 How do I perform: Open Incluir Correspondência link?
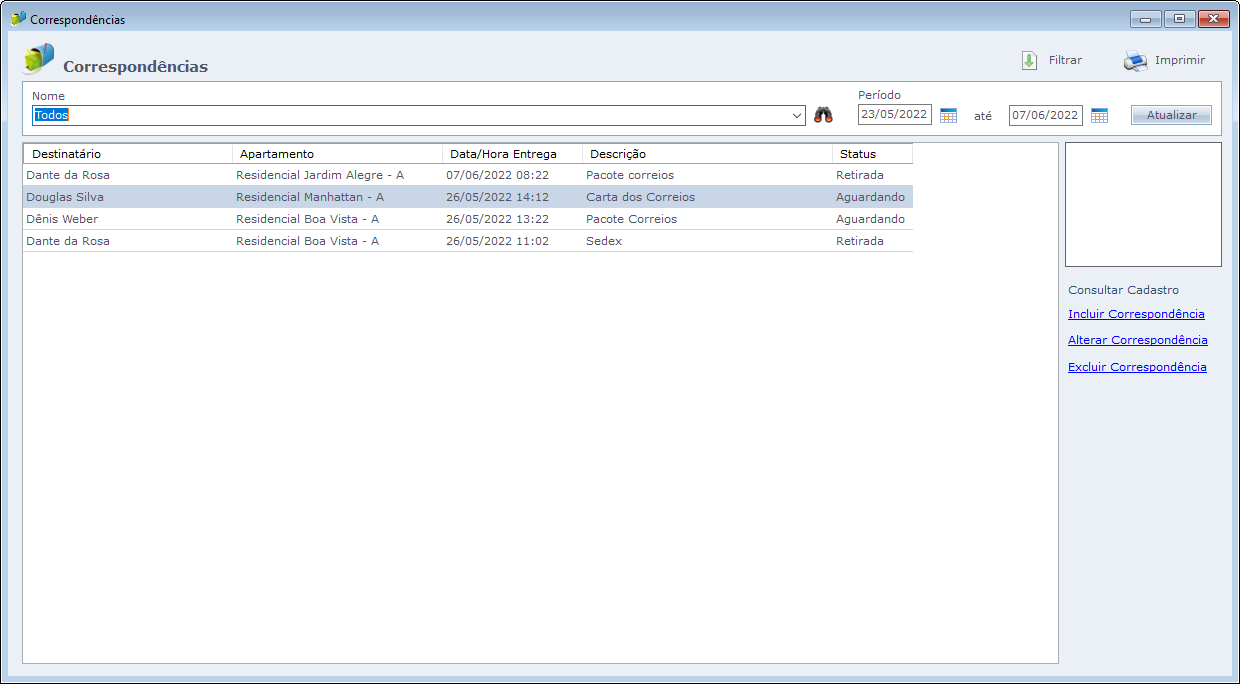pos(1136,314)
